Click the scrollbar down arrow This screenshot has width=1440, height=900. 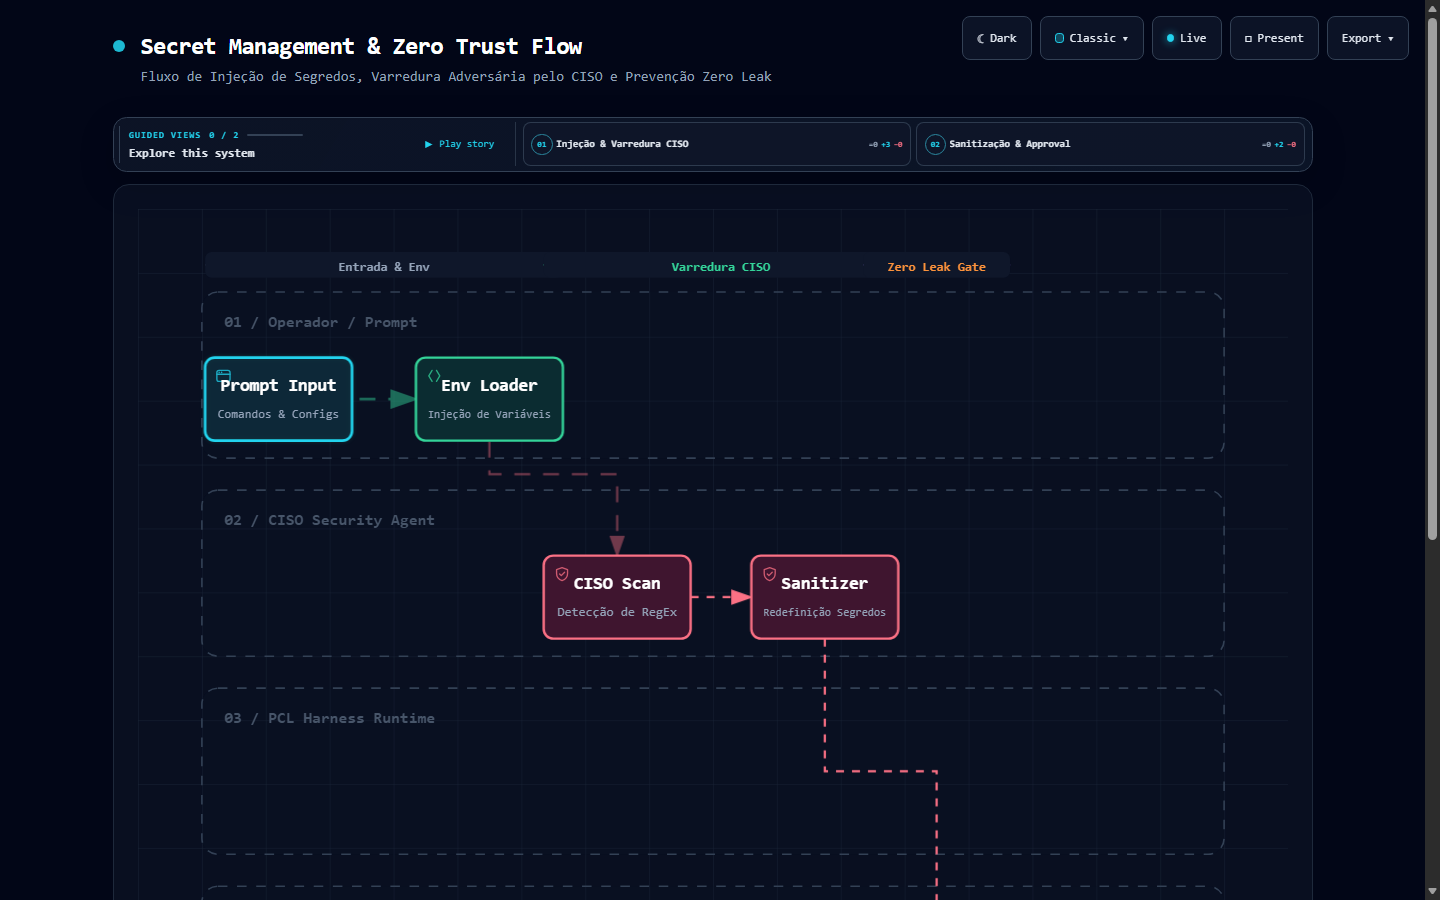tap(1432, 891)
